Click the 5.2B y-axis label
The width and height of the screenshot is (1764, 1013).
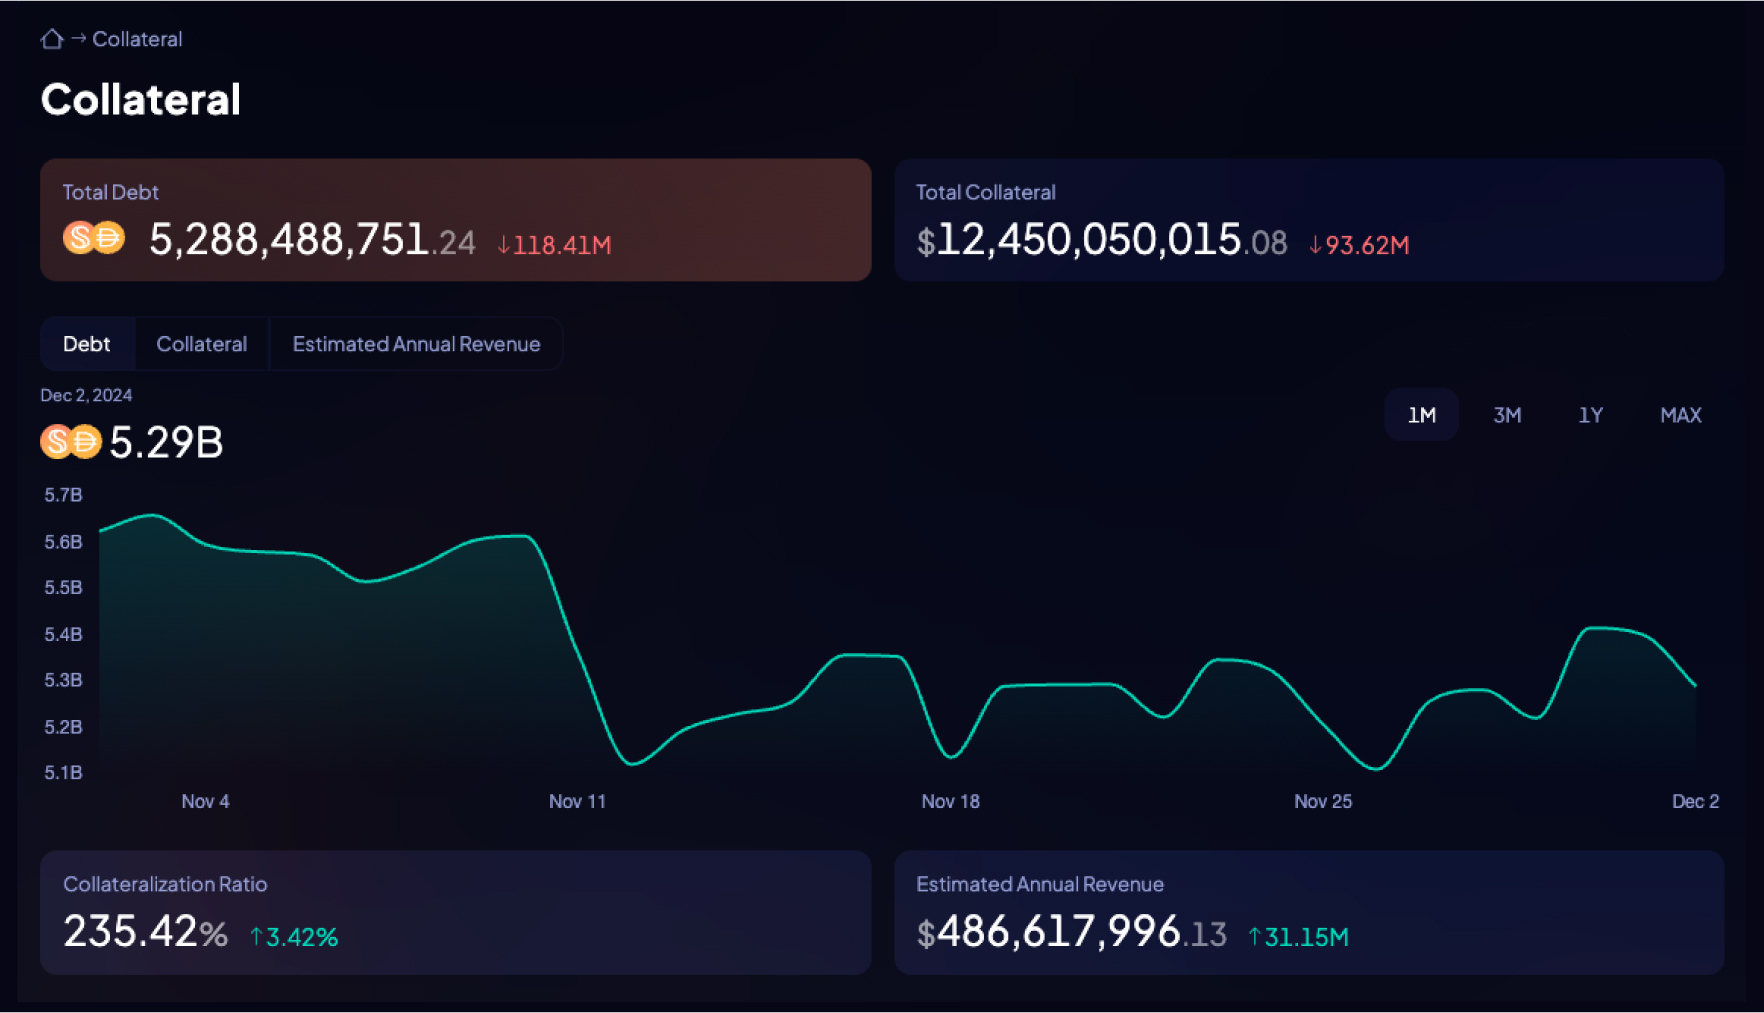(x=63, y=727)
